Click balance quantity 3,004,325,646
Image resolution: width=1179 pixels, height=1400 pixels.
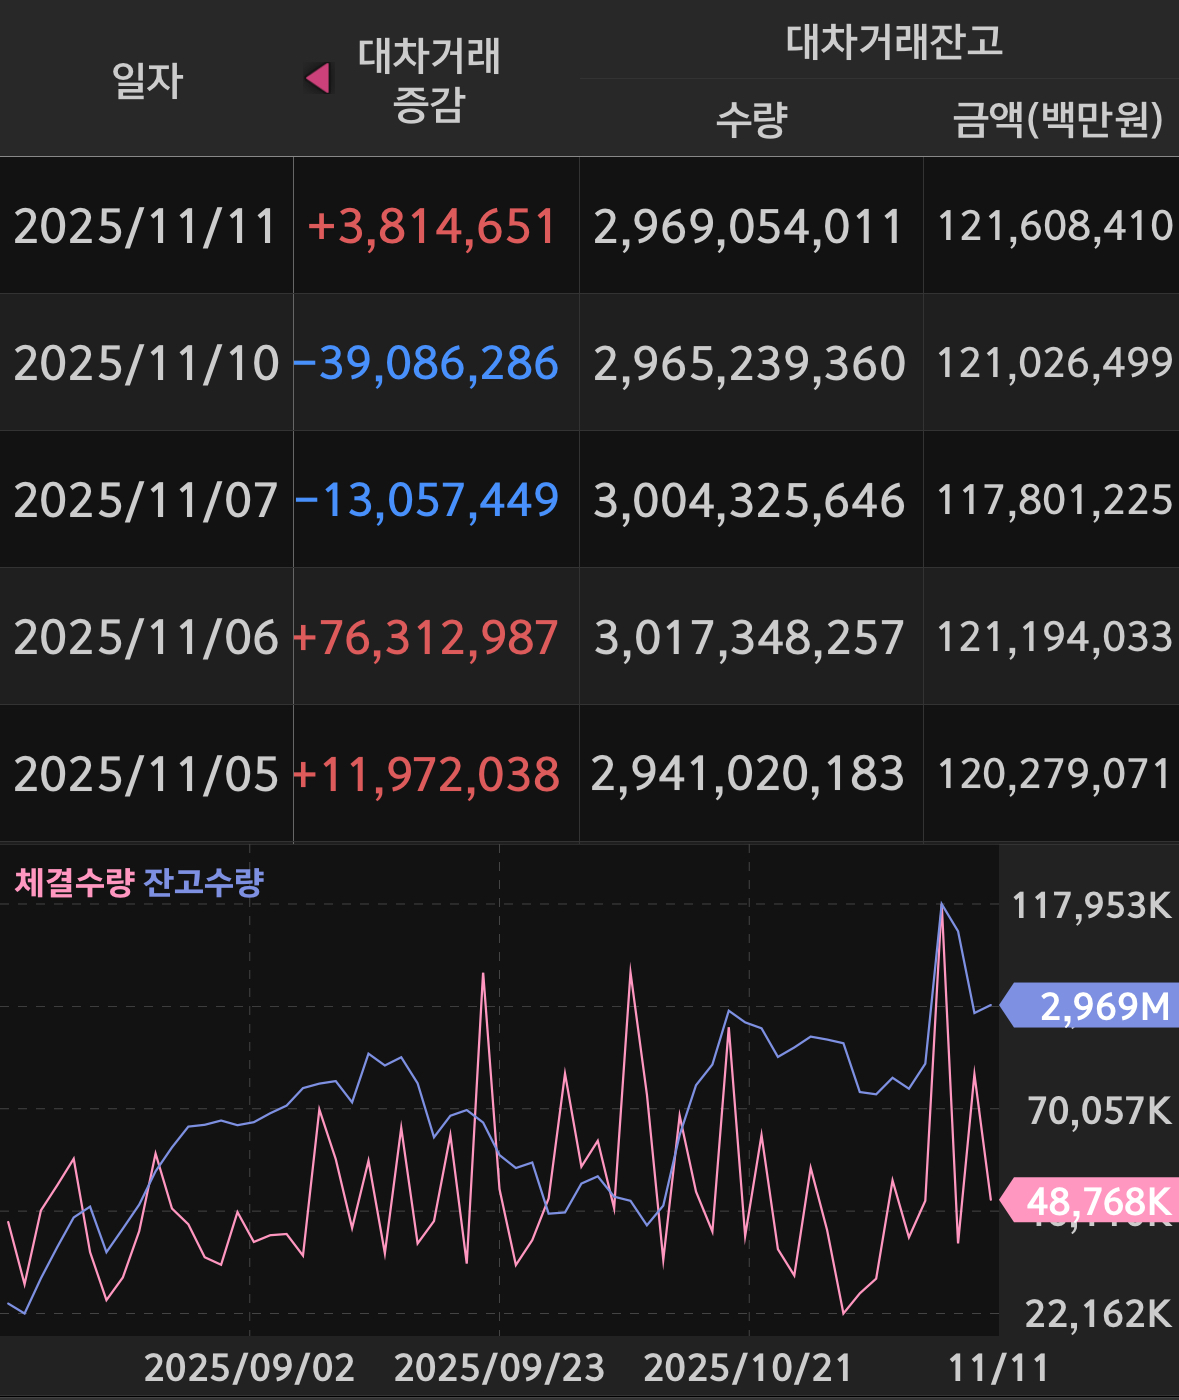click(749, 501)
